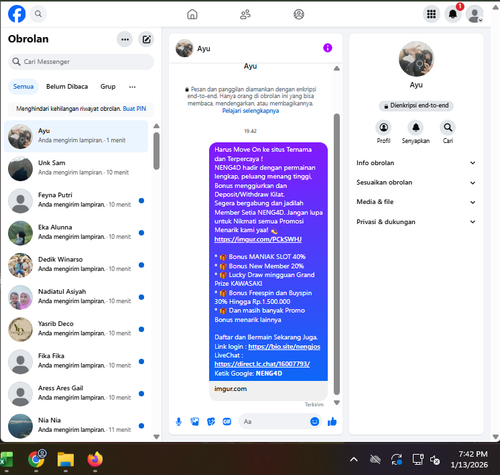
Task: Click the Buat PIN link
Action: click(x=134, y=109)
